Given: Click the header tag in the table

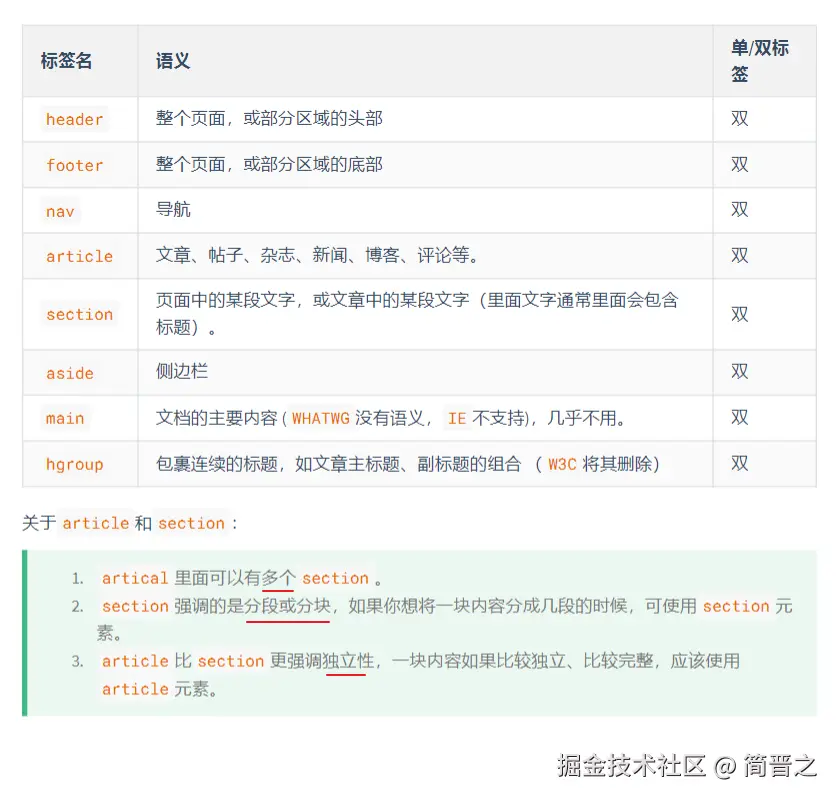Looking at the screenshot, I should click(x=73, y=118).
